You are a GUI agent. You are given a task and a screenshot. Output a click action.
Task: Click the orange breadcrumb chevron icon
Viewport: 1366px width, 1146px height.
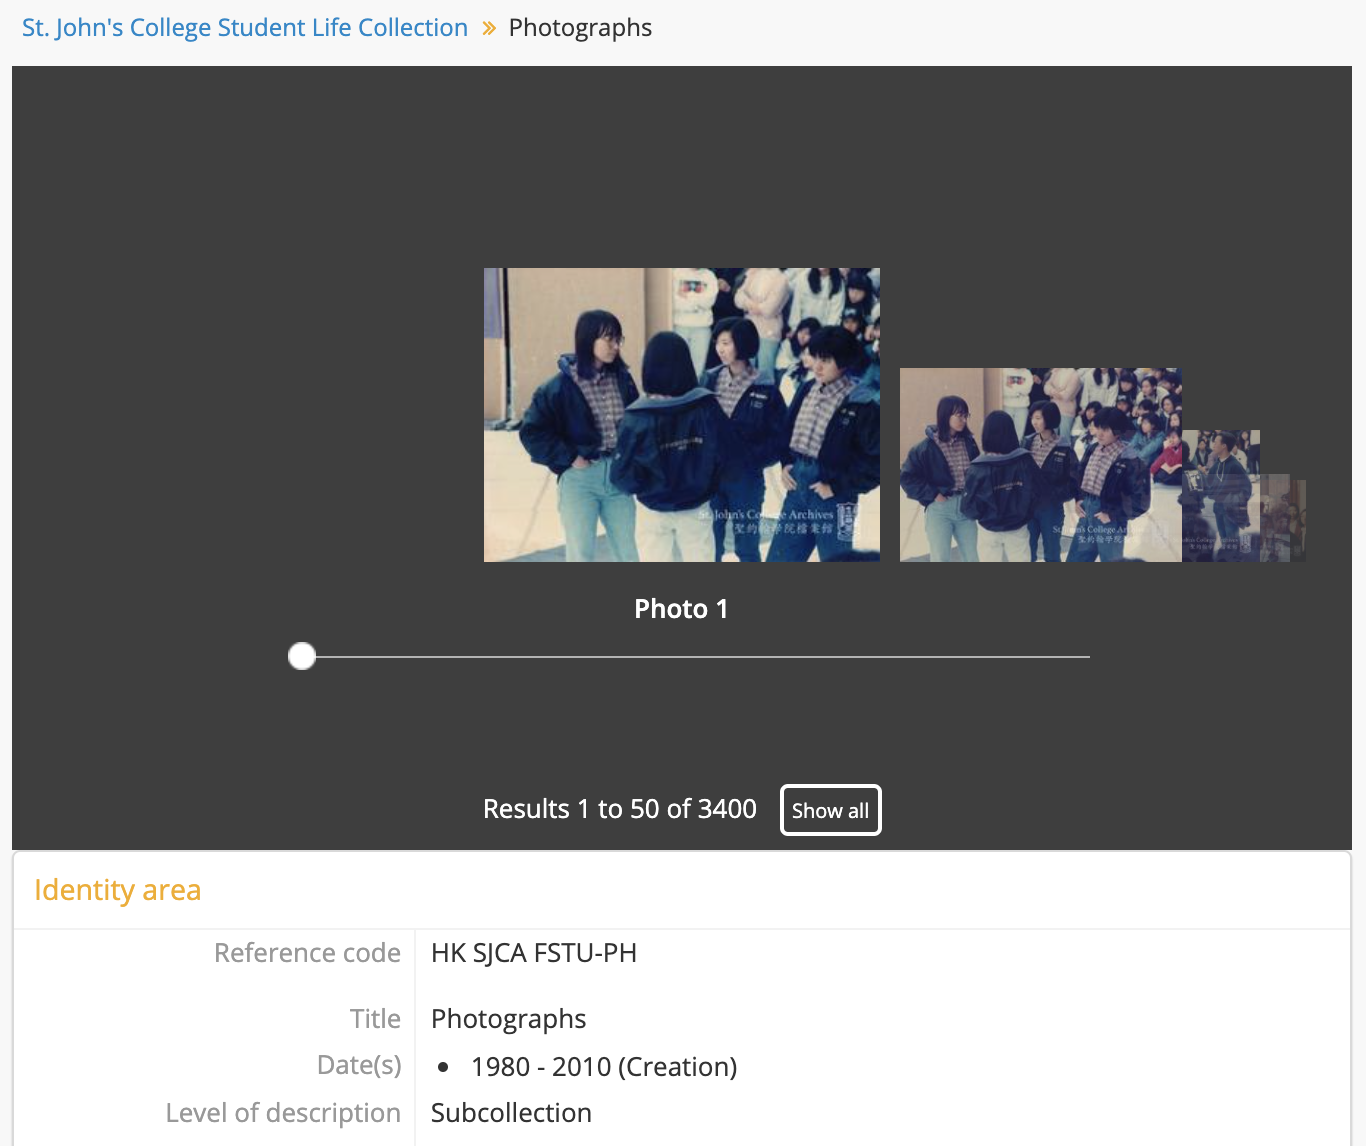488,28
